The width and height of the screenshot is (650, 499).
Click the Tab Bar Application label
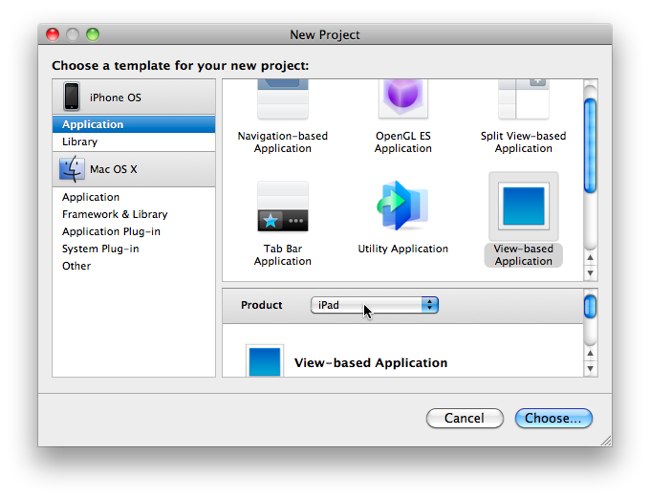(283, 255)
